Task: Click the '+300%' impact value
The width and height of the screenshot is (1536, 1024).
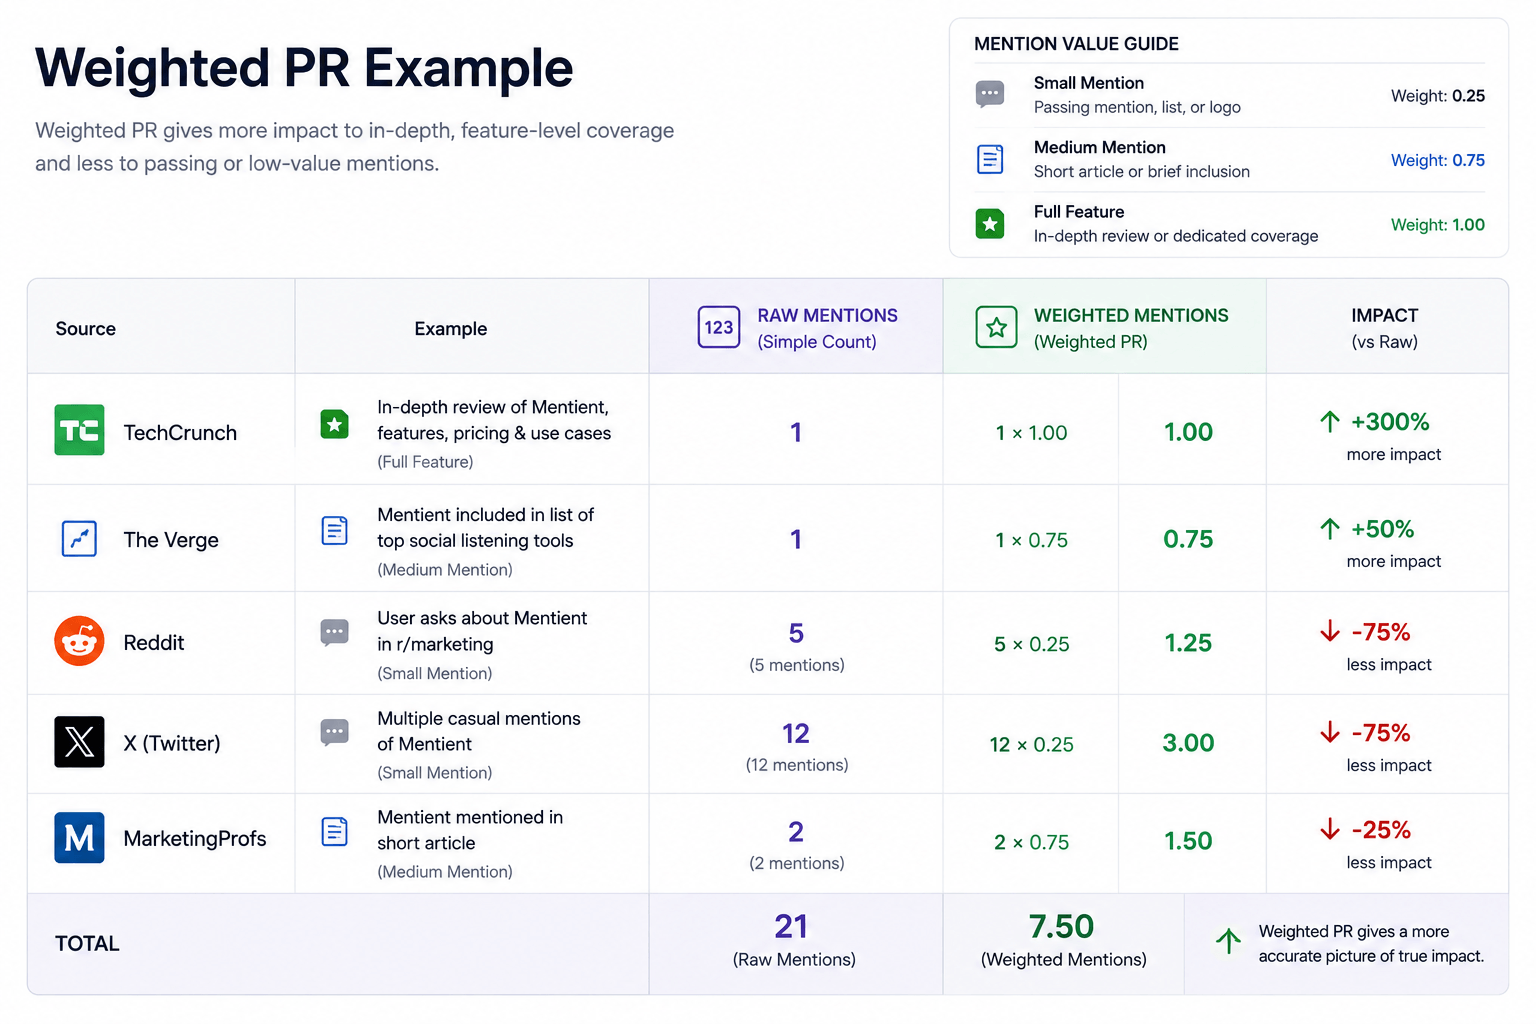Action: (x=1390, y=422)
